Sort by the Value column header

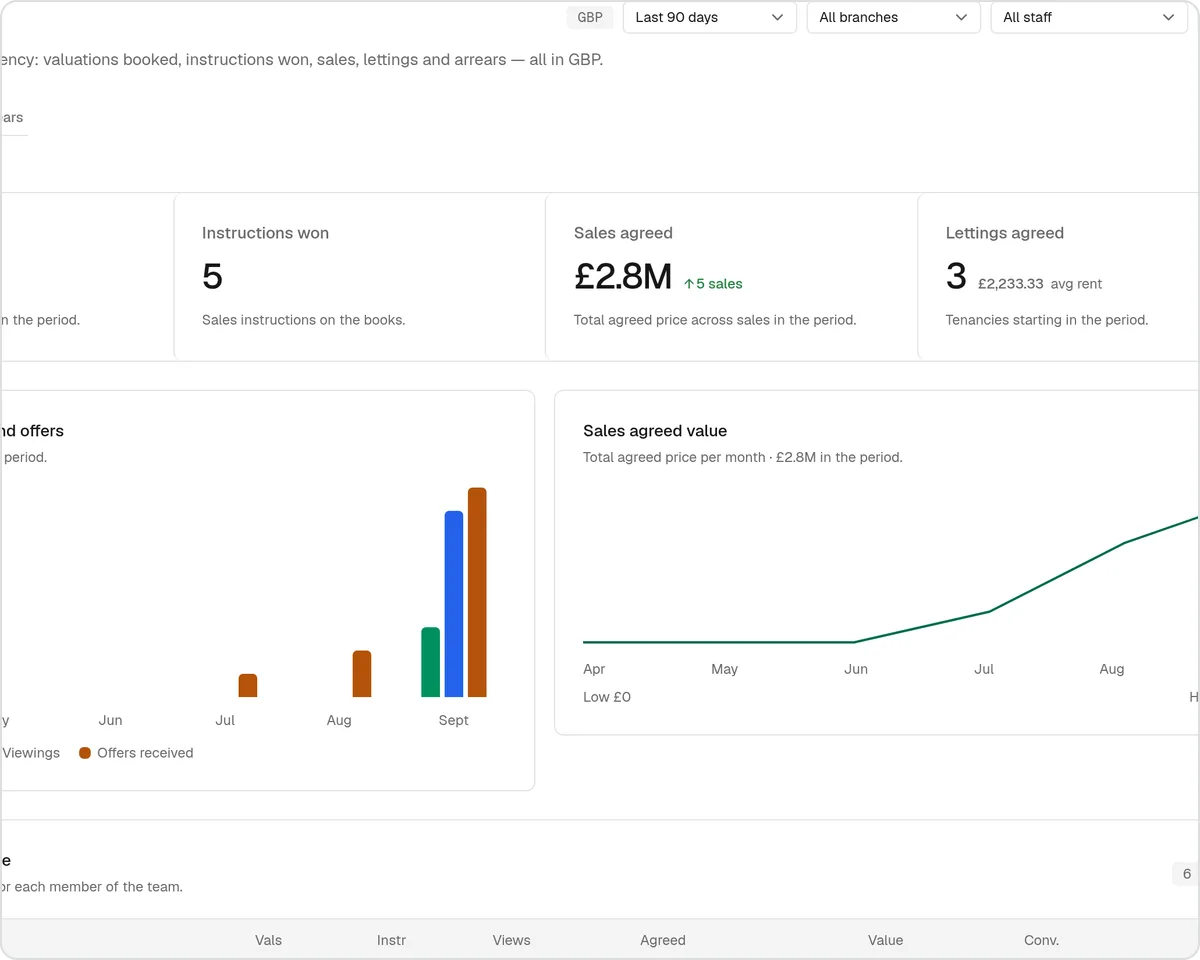click(885, 940)
